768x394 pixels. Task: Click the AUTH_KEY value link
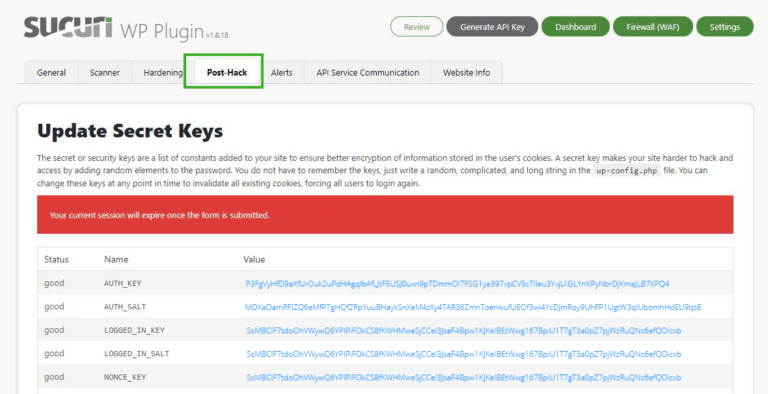(457, 284)
